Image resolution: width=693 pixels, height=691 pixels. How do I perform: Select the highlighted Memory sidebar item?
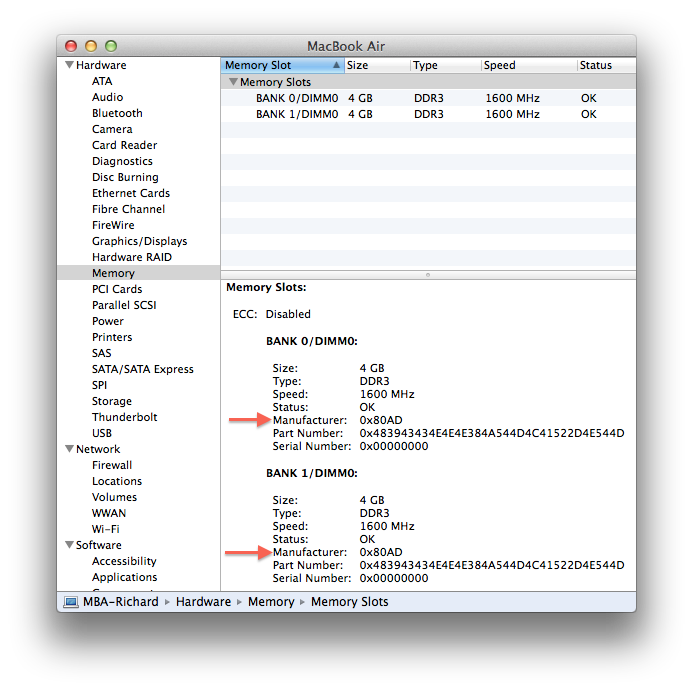click(138, 273)
